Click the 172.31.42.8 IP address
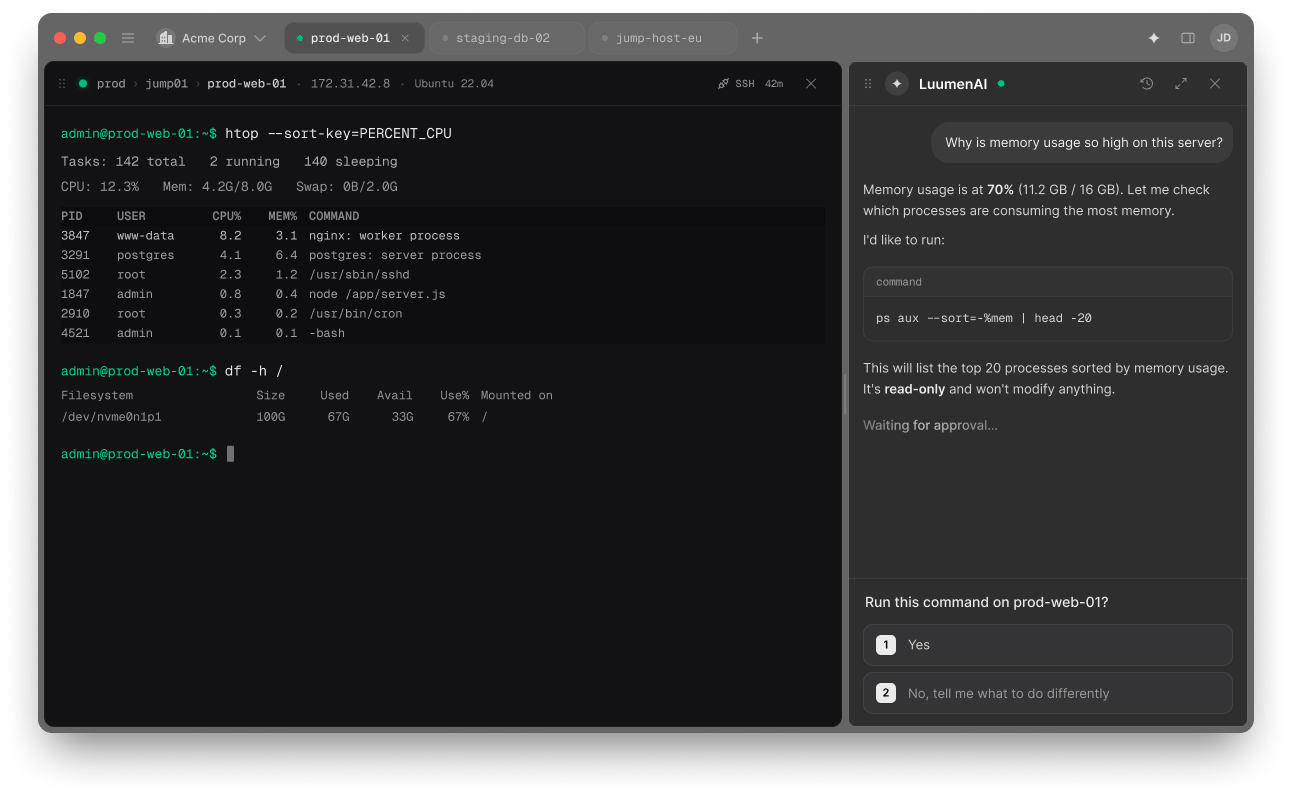The height and width of the screenshot is (796, 1292). [350, 84]
